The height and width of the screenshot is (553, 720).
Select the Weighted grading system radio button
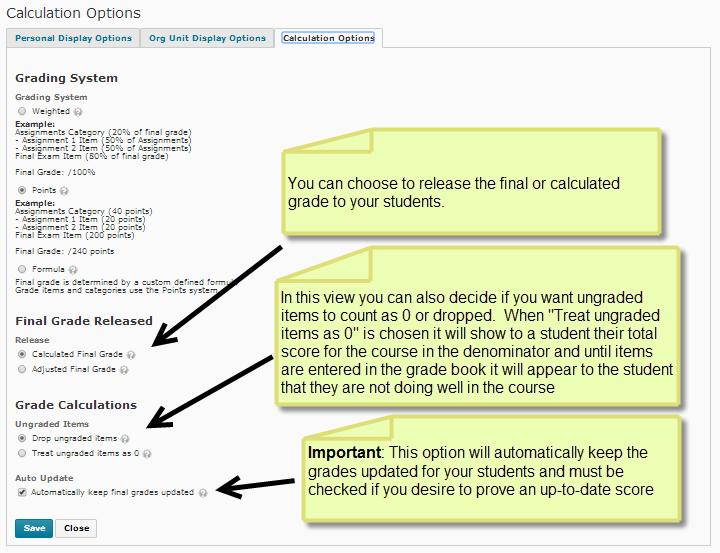tap(22, 112)
